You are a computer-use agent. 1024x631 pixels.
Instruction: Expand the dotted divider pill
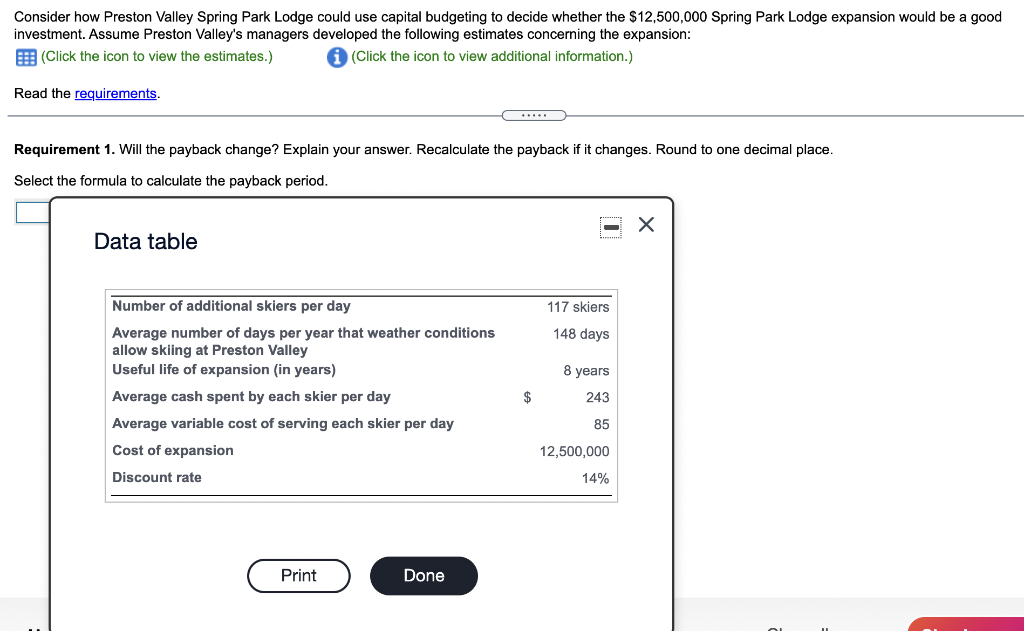(x=534, y=115)
